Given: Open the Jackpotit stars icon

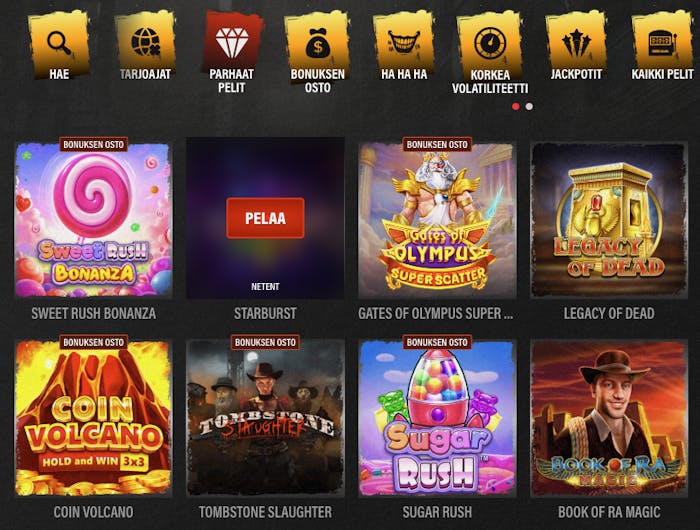Looking at the screenshot, I should point(576,43).
